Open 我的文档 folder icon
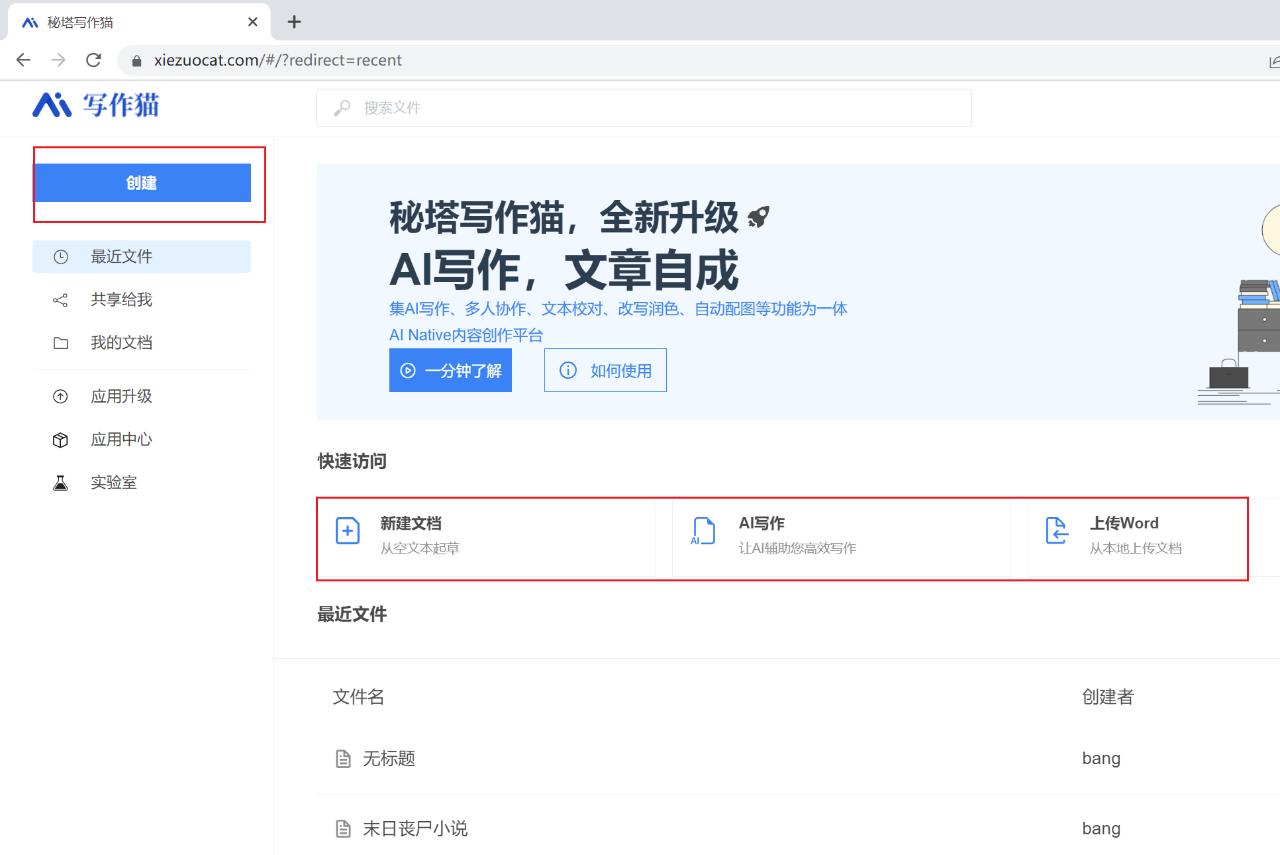 [x=60, y=342]
